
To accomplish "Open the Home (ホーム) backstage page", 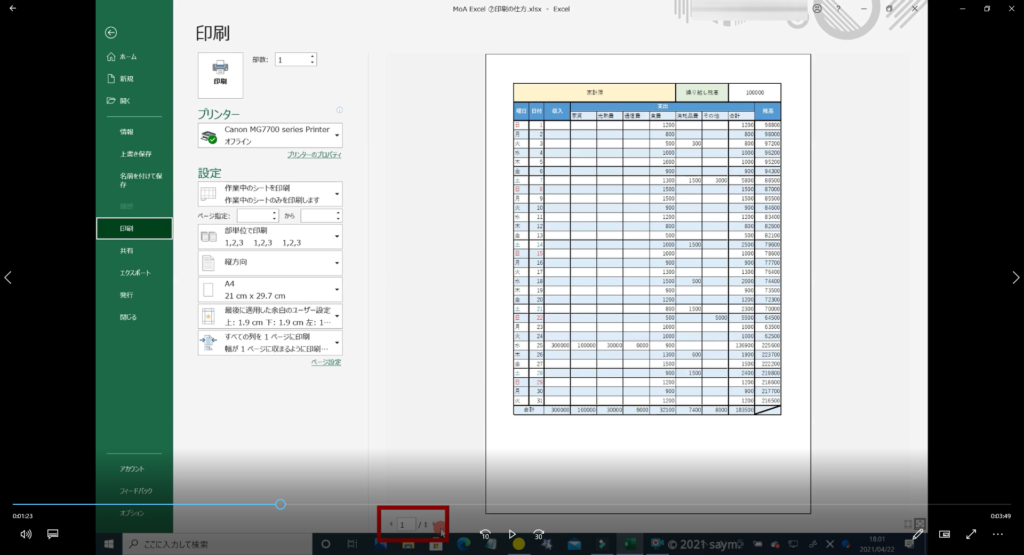I will [x=128, y=56].
